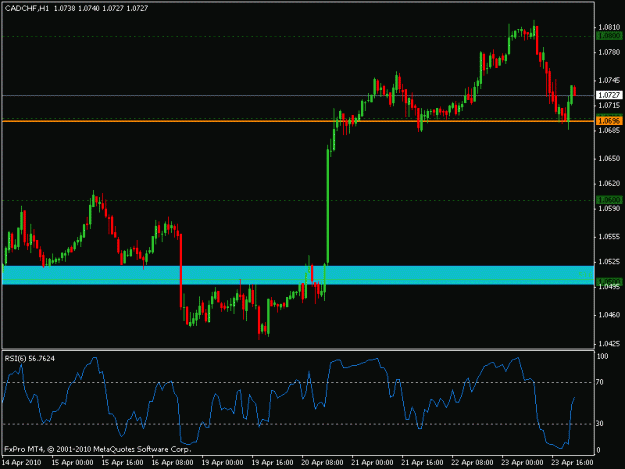Select the 19 Apr 00:00 time label
This screenshot has height=469, width=625.
pyautogui.click(x=222, y=462)
